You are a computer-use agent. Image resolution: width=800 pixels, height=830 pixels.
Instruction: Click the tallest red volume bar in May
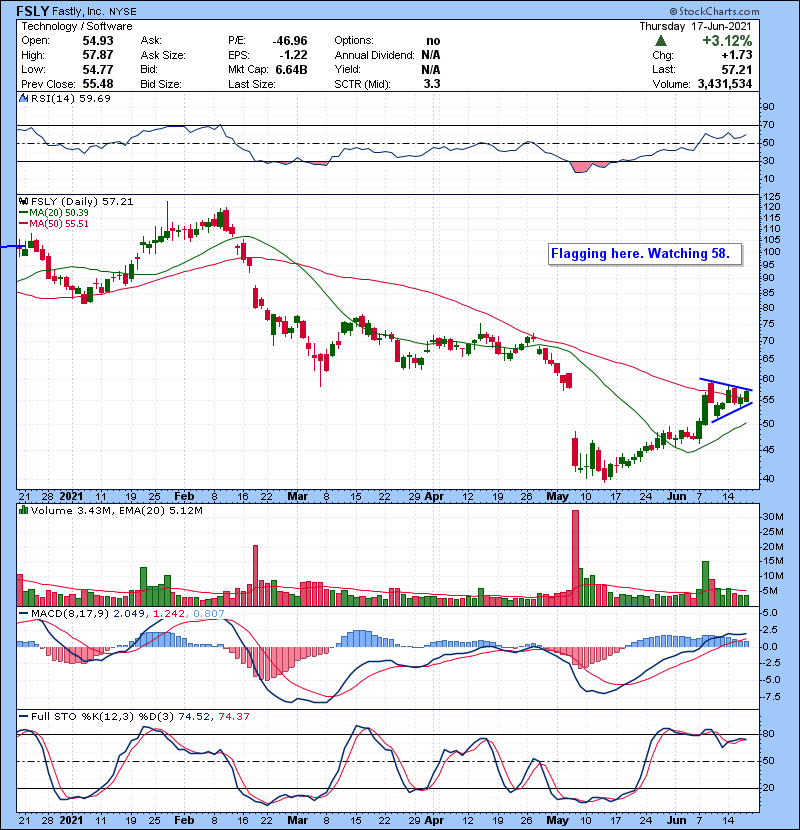tap(576, 558)
